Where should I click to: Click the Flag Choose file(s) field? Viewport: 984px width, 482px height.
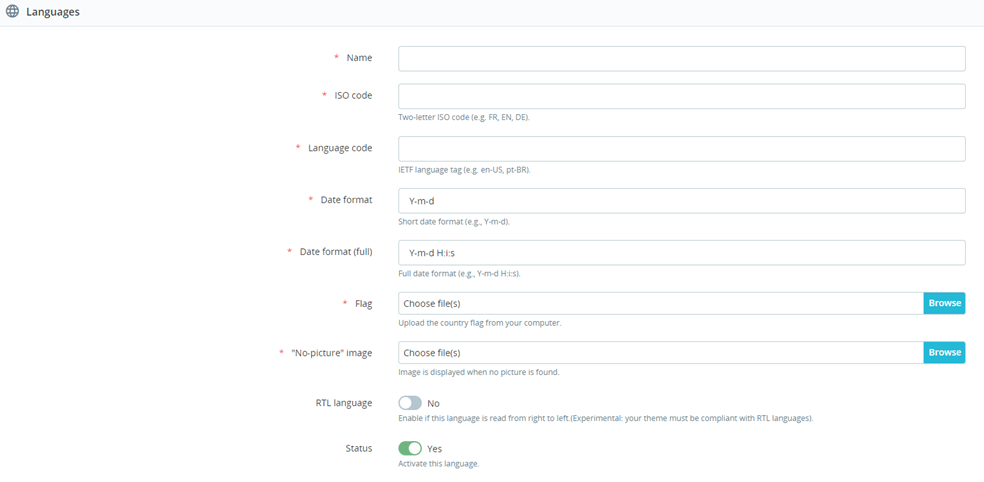661,303
